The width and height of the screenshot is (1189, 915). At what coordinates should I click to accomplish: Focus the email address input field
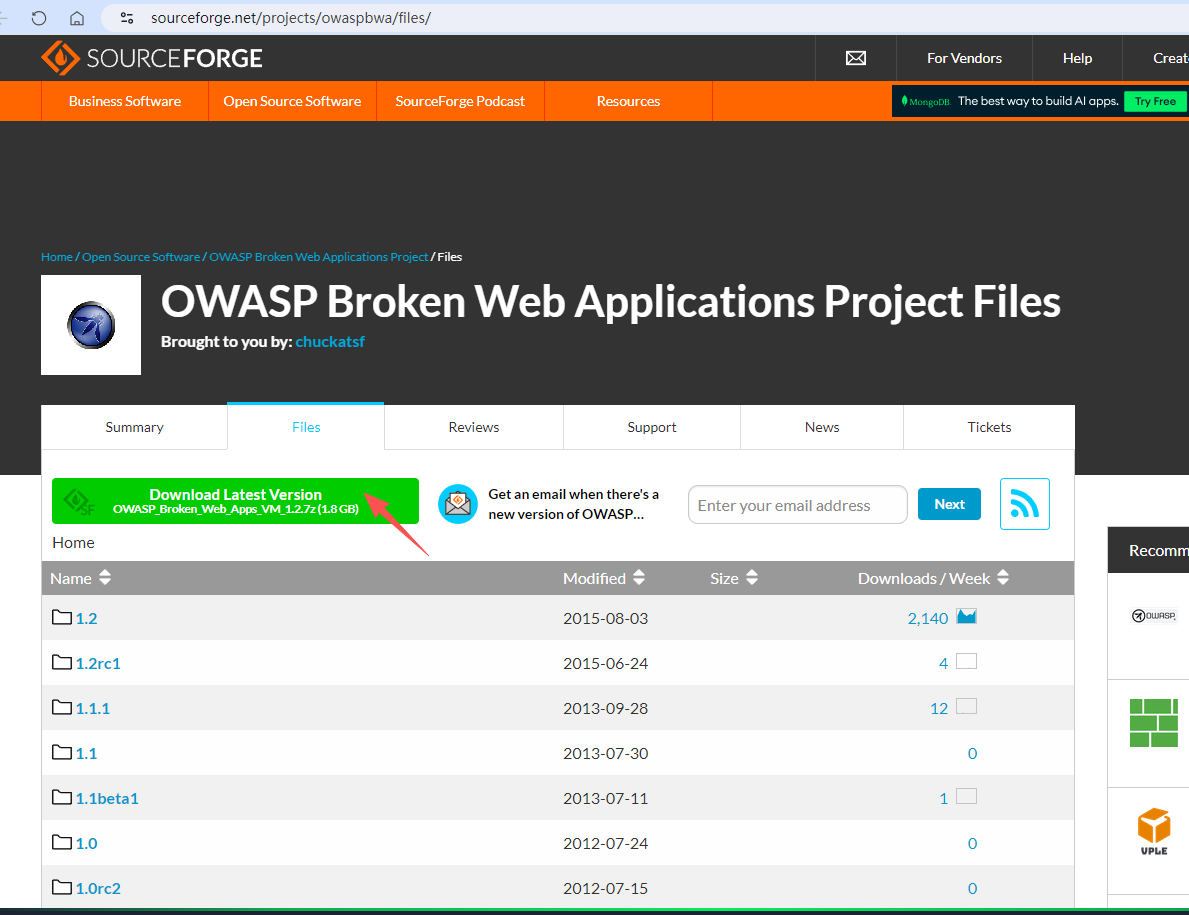pyautogui.click(x=798, y=505)
